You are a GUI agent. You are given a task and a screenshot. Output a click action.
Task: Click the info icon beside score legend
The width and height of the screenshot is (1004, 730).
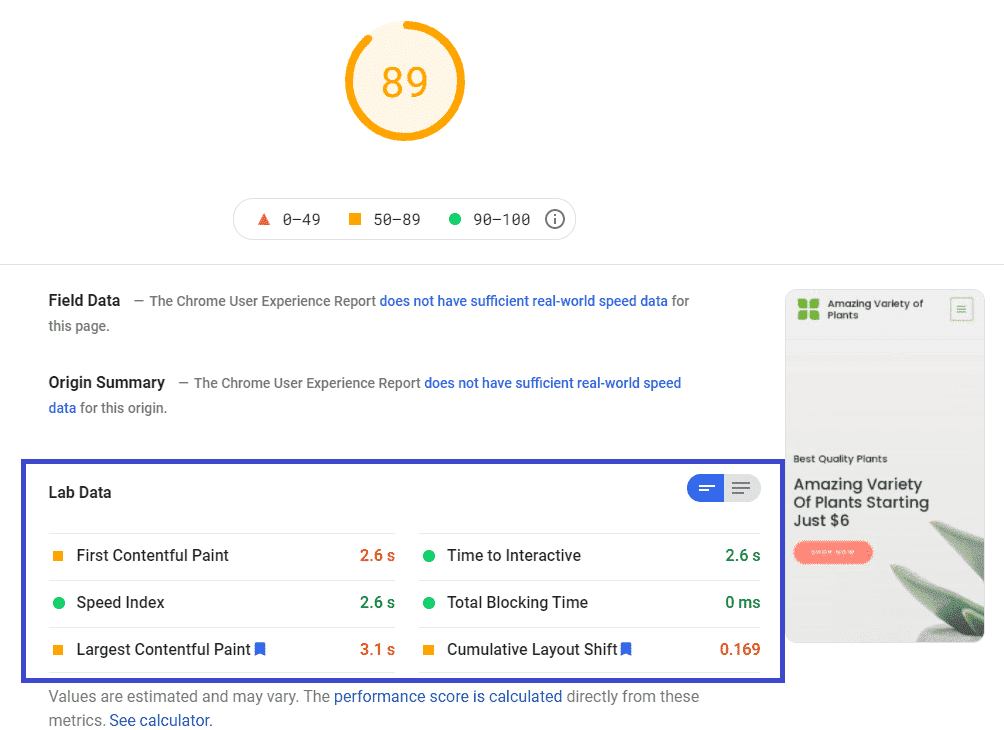pos(555,219)
